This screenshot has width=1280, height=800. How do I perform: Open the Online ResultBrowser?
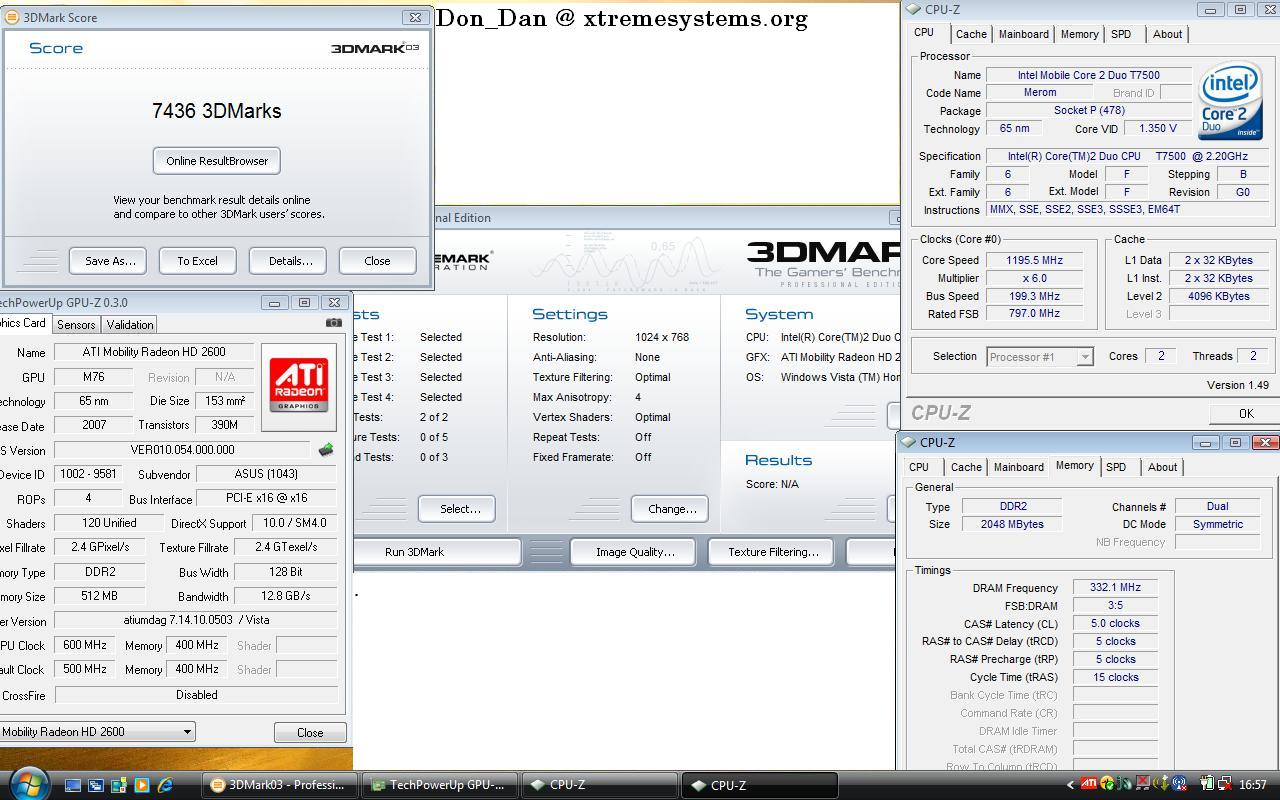click(217, 161)
